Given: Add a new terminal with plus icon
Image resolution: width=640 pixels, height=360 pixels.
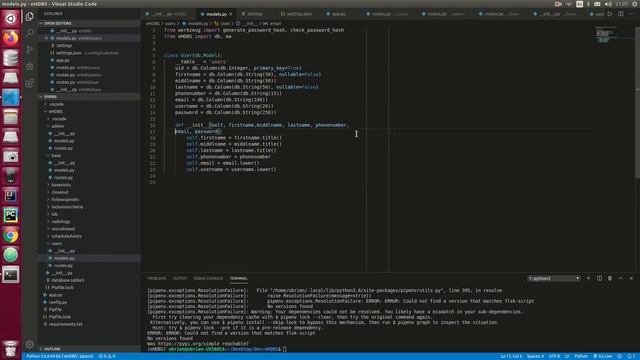Looking at the screenshot, I should (x=588, y=278).
